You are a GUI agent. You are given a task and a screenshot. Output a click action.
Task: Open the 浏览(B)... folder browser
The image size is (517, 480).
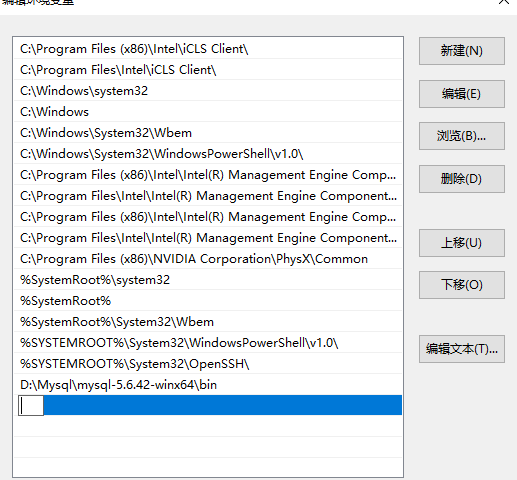coord(462,136)
